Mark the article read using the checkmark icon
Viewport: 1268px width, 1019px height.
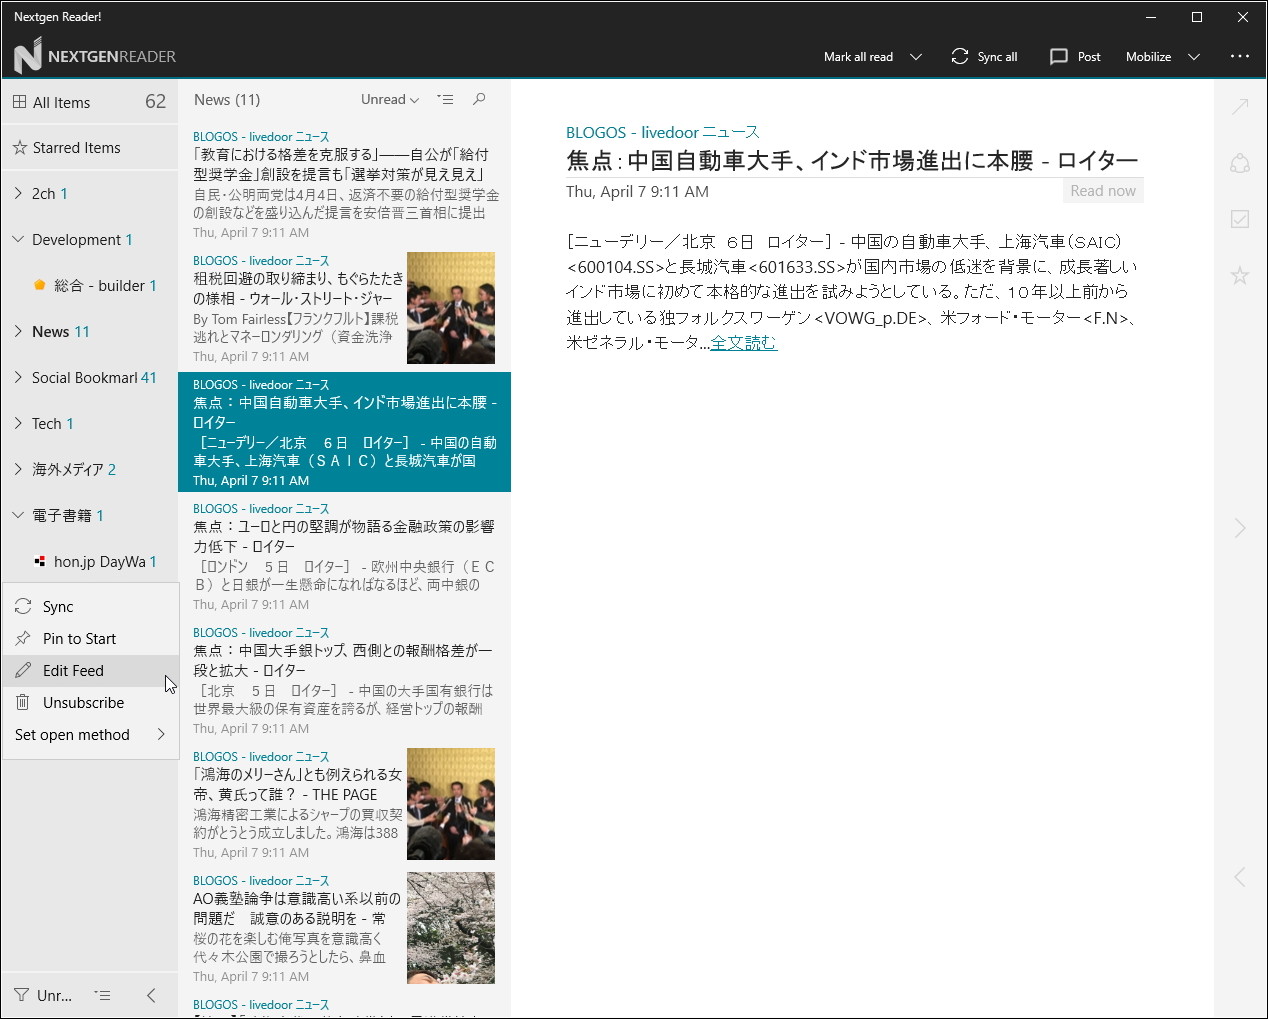point(1239,218)
